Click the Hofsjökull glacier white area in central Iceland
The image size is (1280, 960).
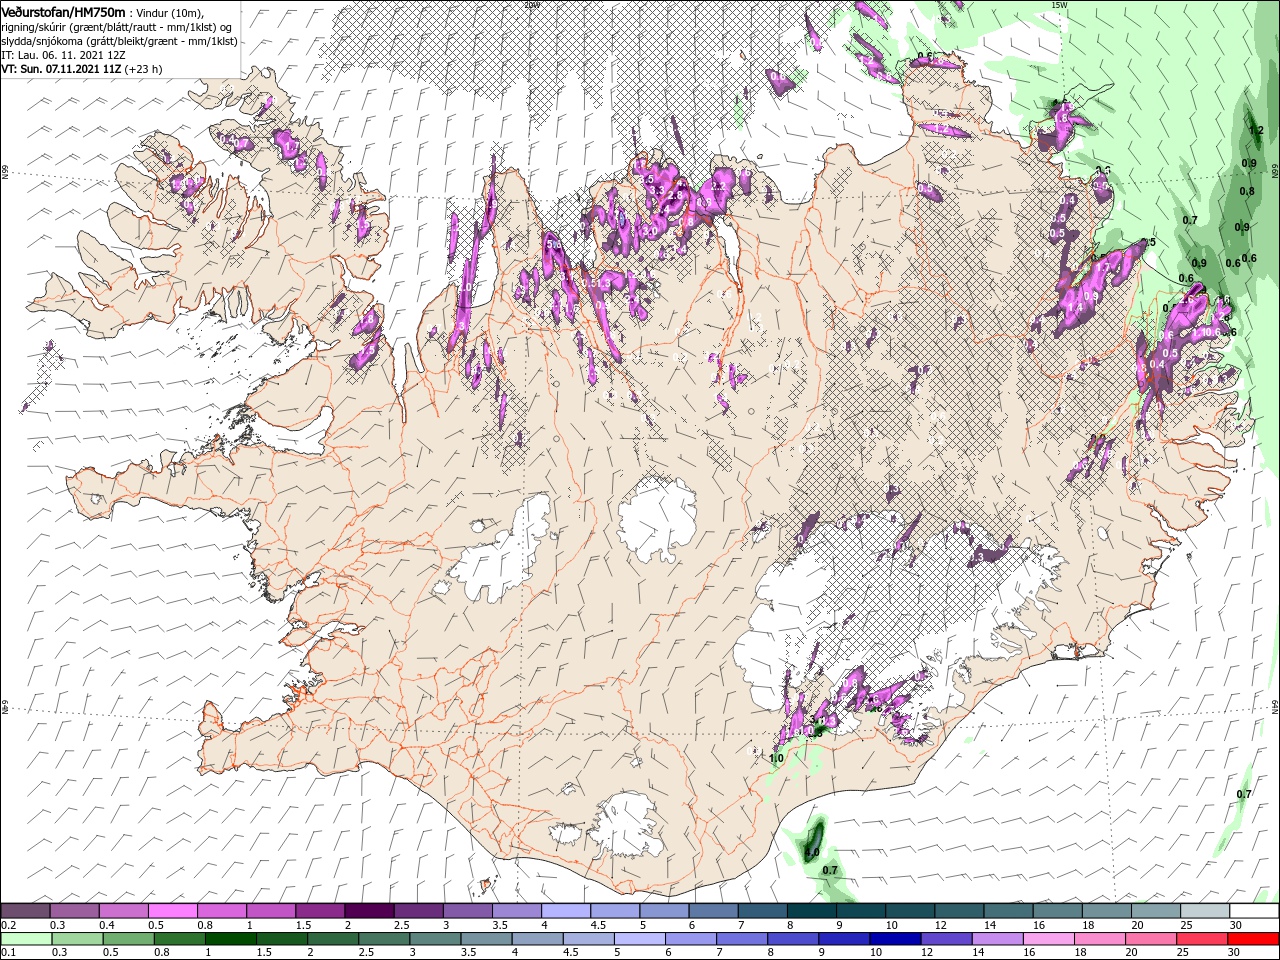pyautogui.click(x=658, y=518)
